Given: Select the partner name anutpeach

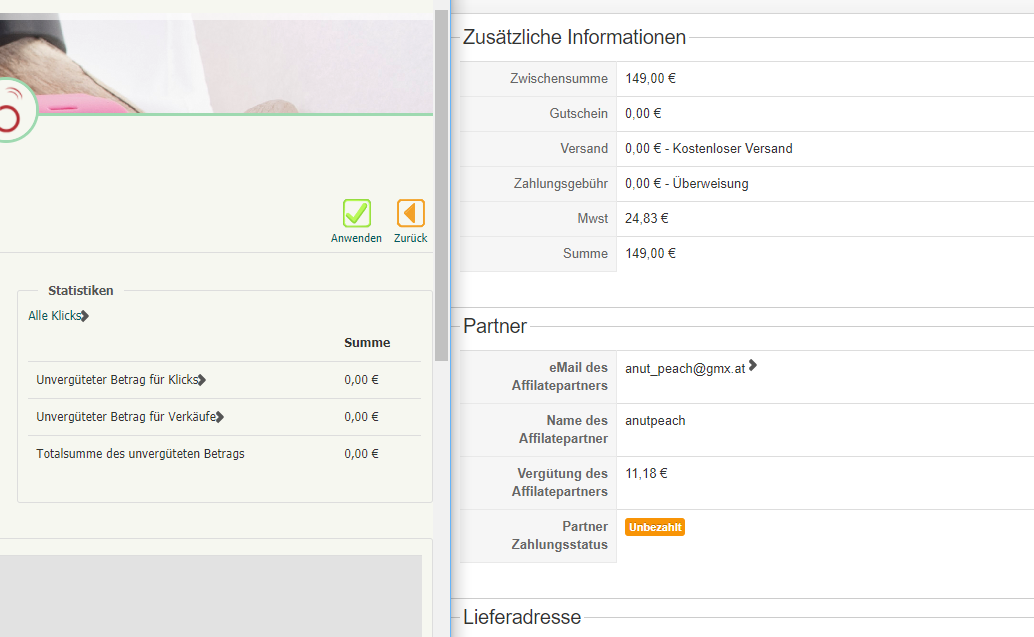Looking at the screenshot, I should (x=655, y=421).
